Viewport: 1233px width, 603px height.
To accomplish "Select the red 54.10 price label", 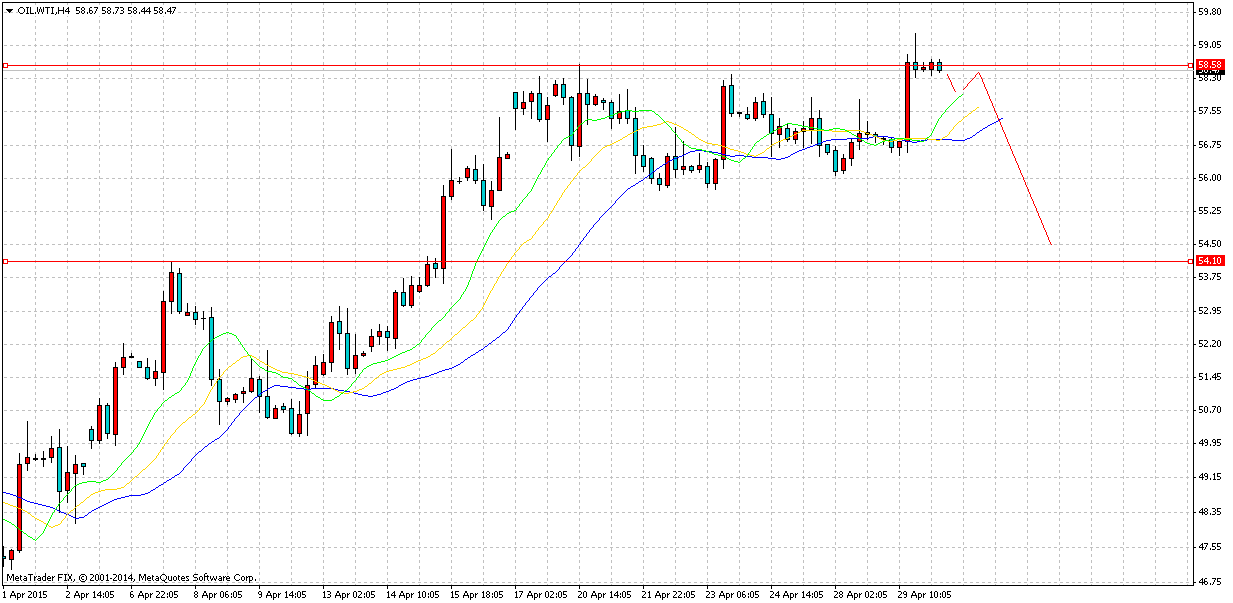I will point(1209,261).
